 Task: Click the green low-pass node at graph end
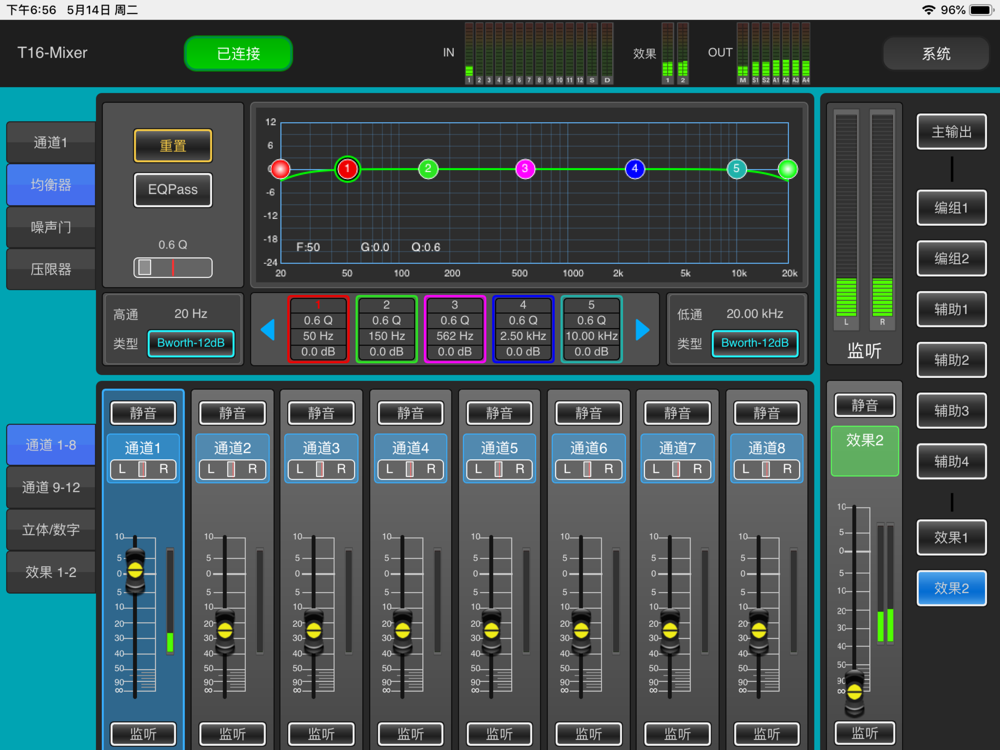click(788, 169)
